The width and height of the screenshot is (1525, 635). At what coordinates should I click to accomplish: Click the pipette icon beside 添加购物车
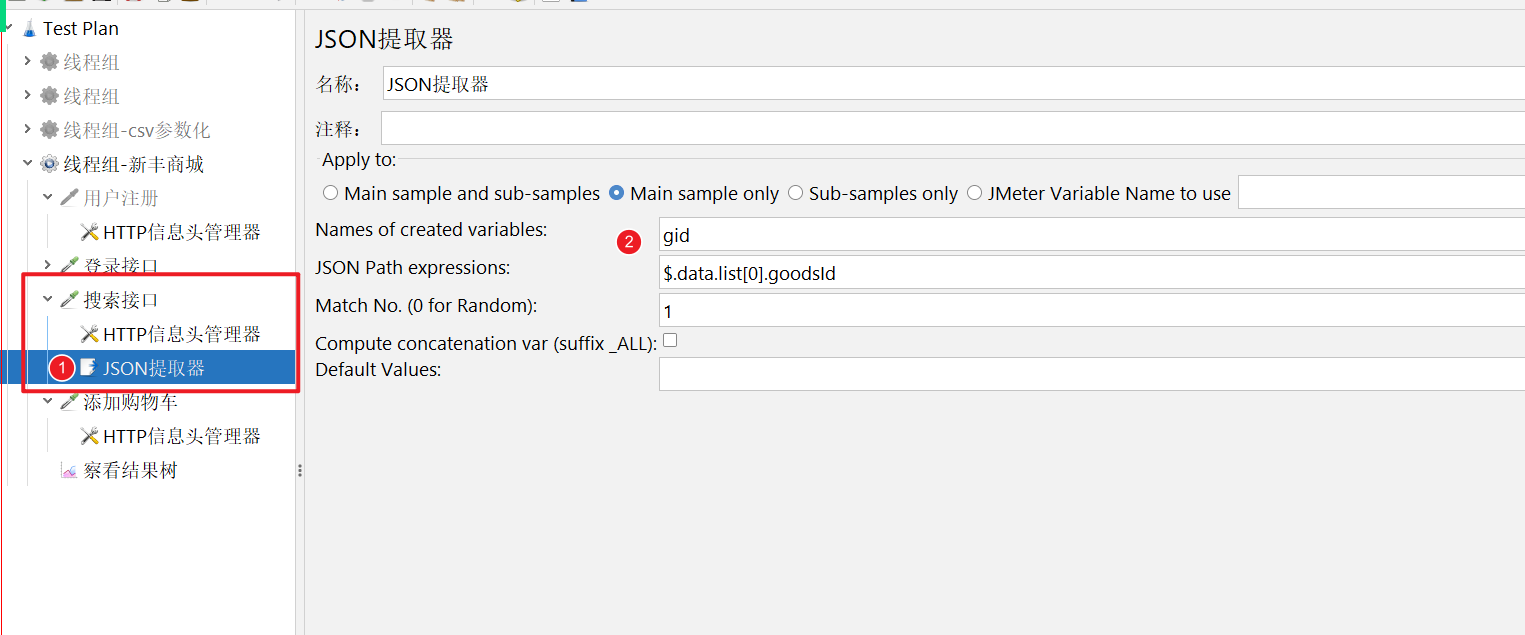click(69, 402)
